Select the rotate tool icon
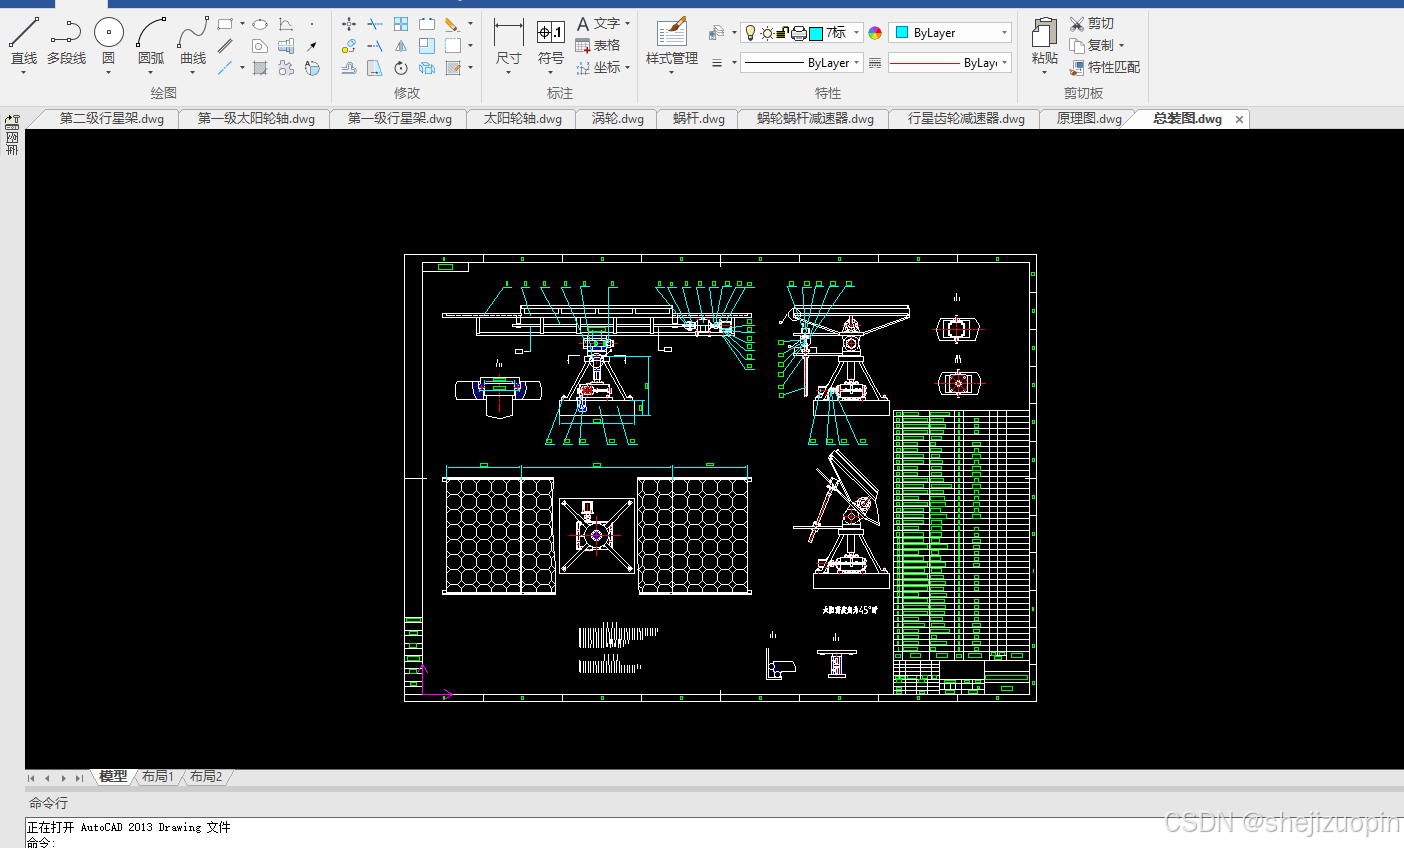This screenshot has height=848, width=1404. 401,68
